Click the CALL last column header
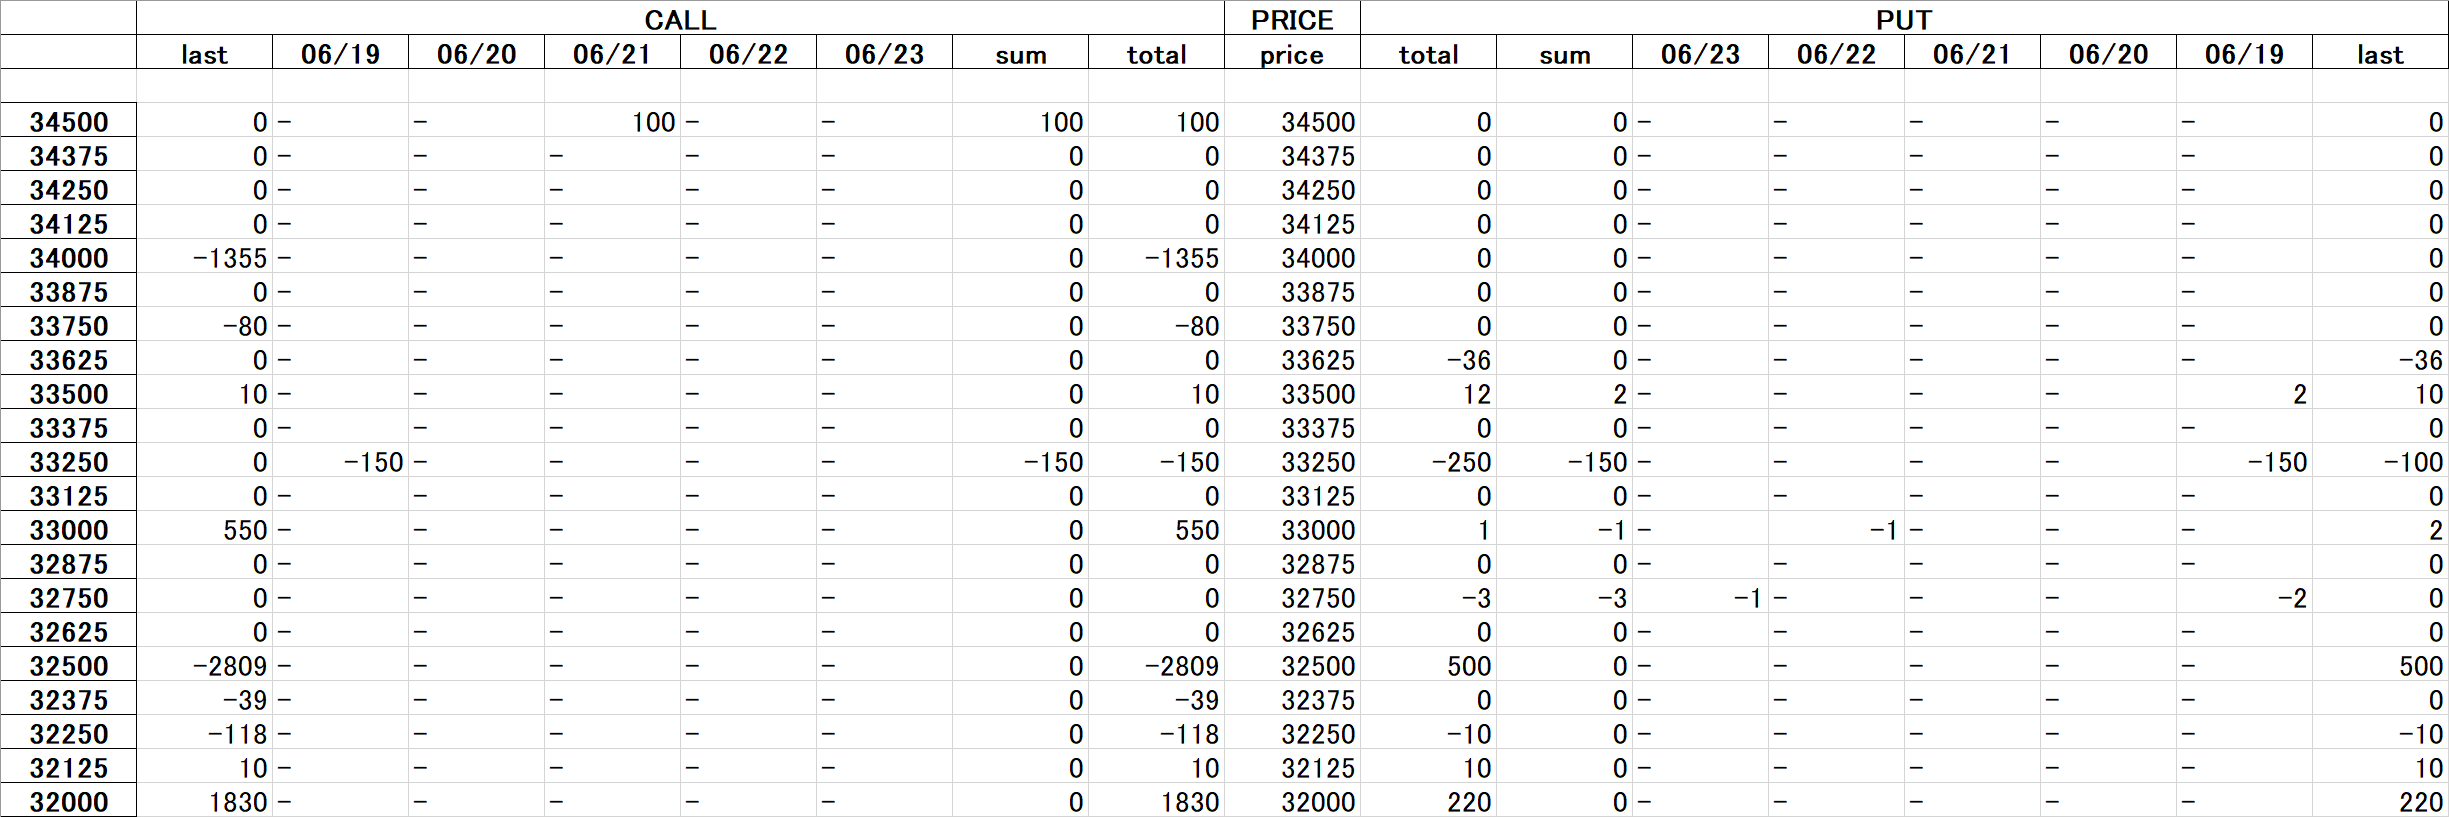 pos(204,54)
